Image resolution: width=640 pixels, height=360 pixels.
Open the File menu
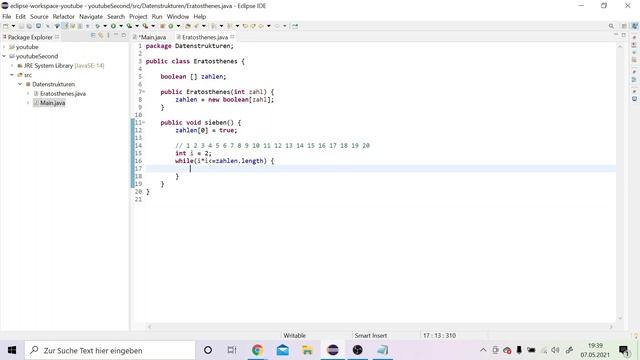(7, 16)
